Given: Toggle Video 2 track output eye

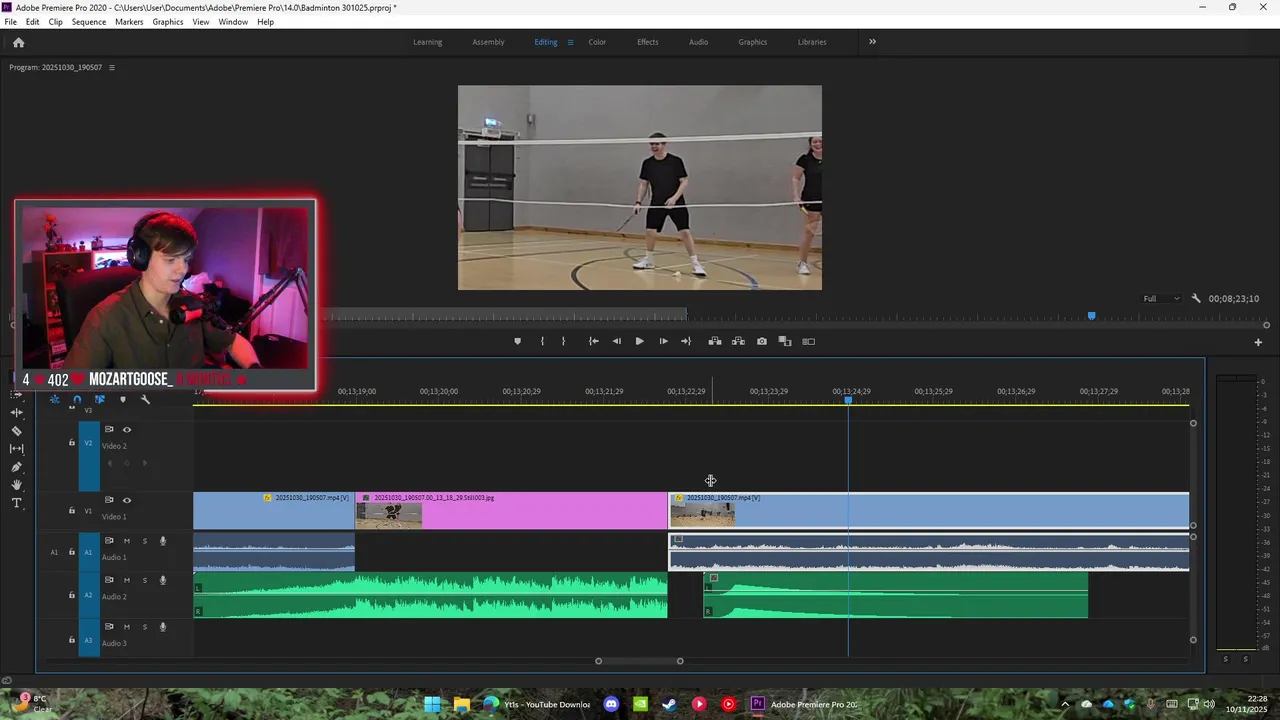Looking at the screenshot, I should (x=126, y=429).
